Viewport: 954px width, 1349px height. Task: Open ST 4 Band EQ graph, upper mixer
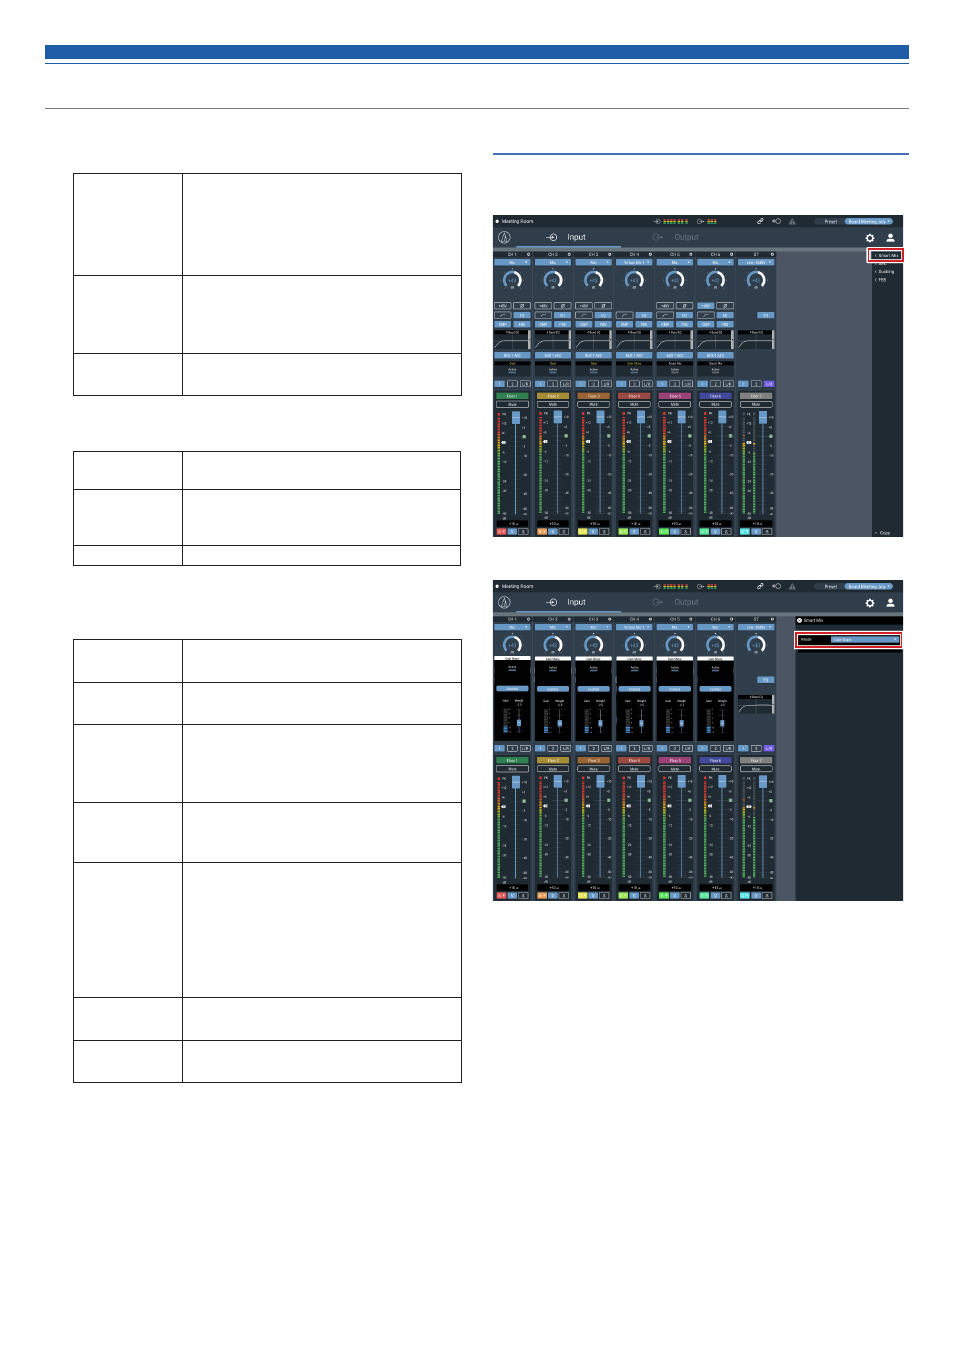pos(756,340)
